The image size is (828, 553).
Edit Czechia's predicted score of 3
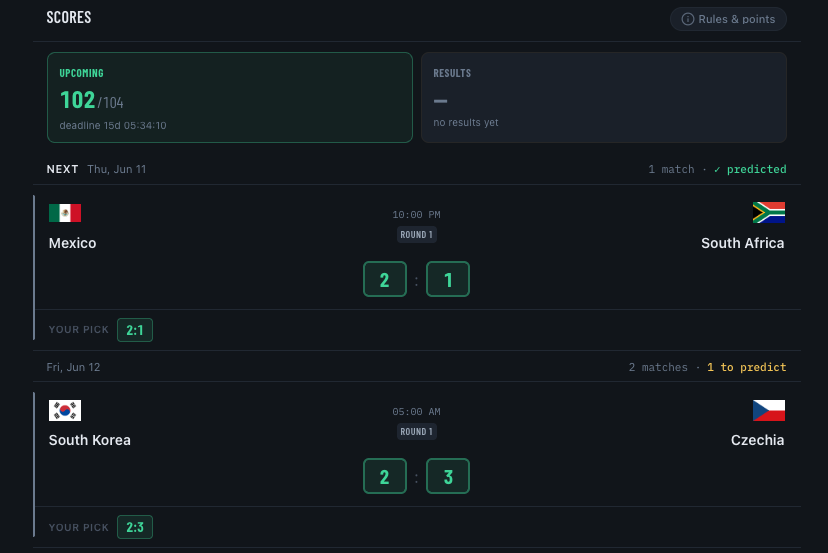point(448,476)
